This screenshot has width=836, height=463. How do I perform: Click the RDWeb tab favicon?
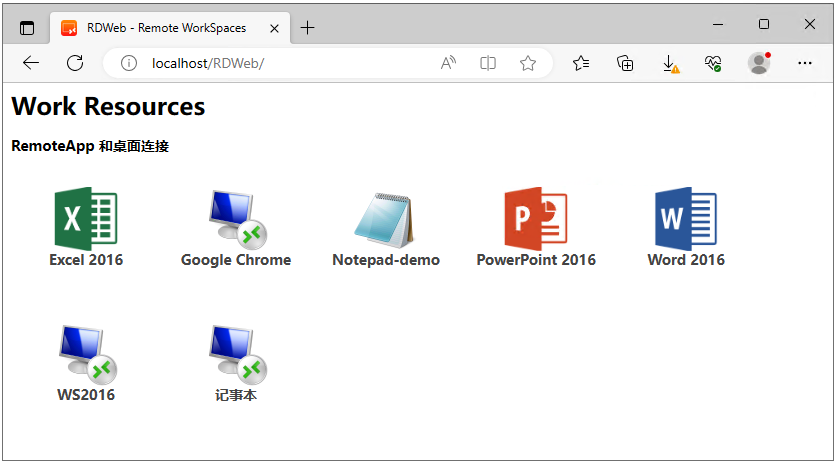69,28
